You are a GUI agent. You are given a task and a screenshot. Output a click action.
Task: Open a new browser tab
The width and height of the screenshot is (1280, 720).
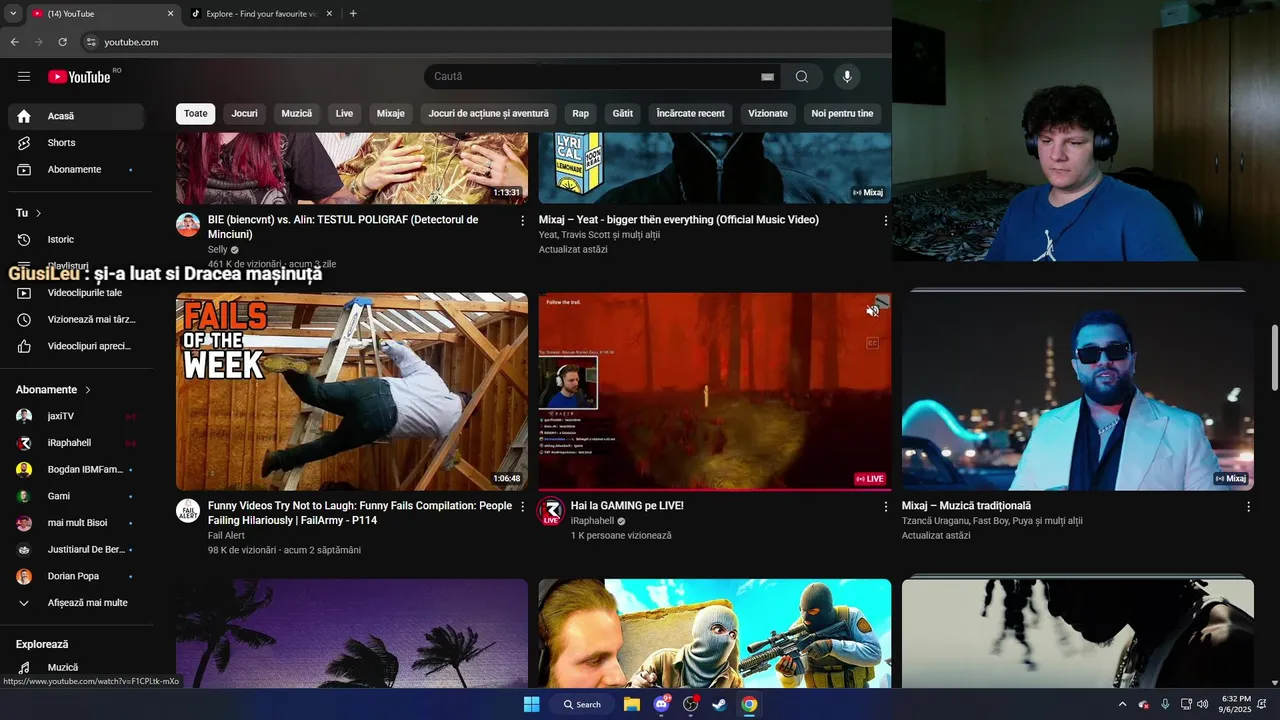coord(353,14)
